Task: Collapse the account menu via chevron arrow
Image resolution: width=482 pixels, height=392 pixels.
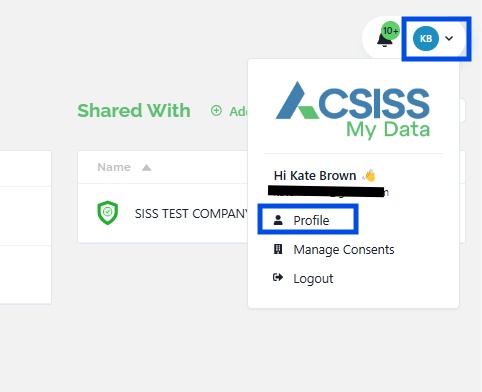Action: 449,38
